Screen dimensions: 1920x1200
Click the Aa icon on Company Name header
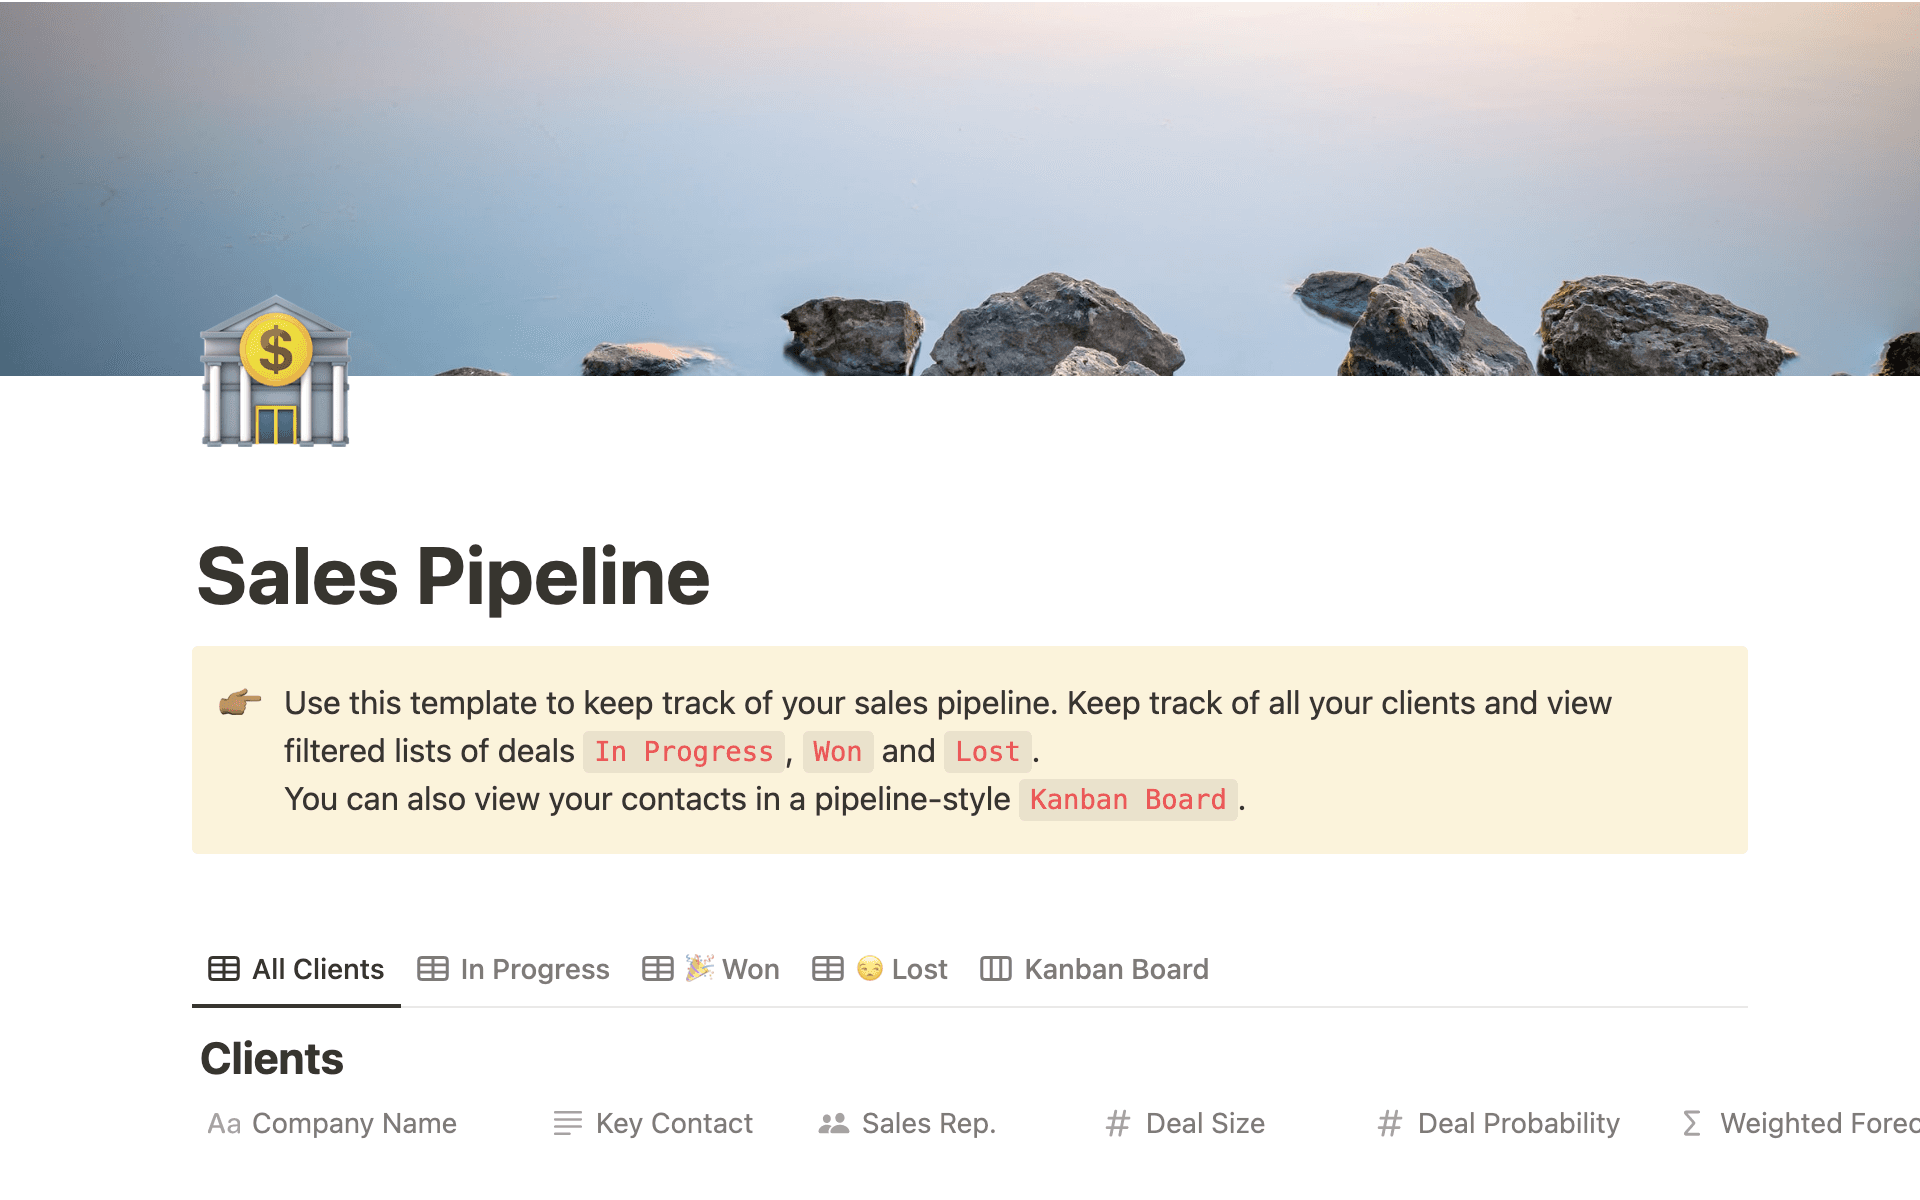point(224,1123)
